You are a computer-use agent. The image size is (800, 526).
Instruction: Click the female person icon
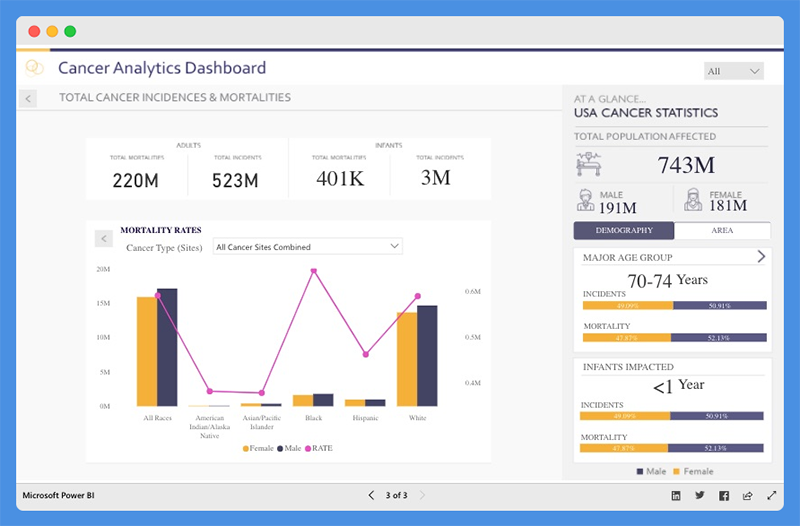(691, 200)
